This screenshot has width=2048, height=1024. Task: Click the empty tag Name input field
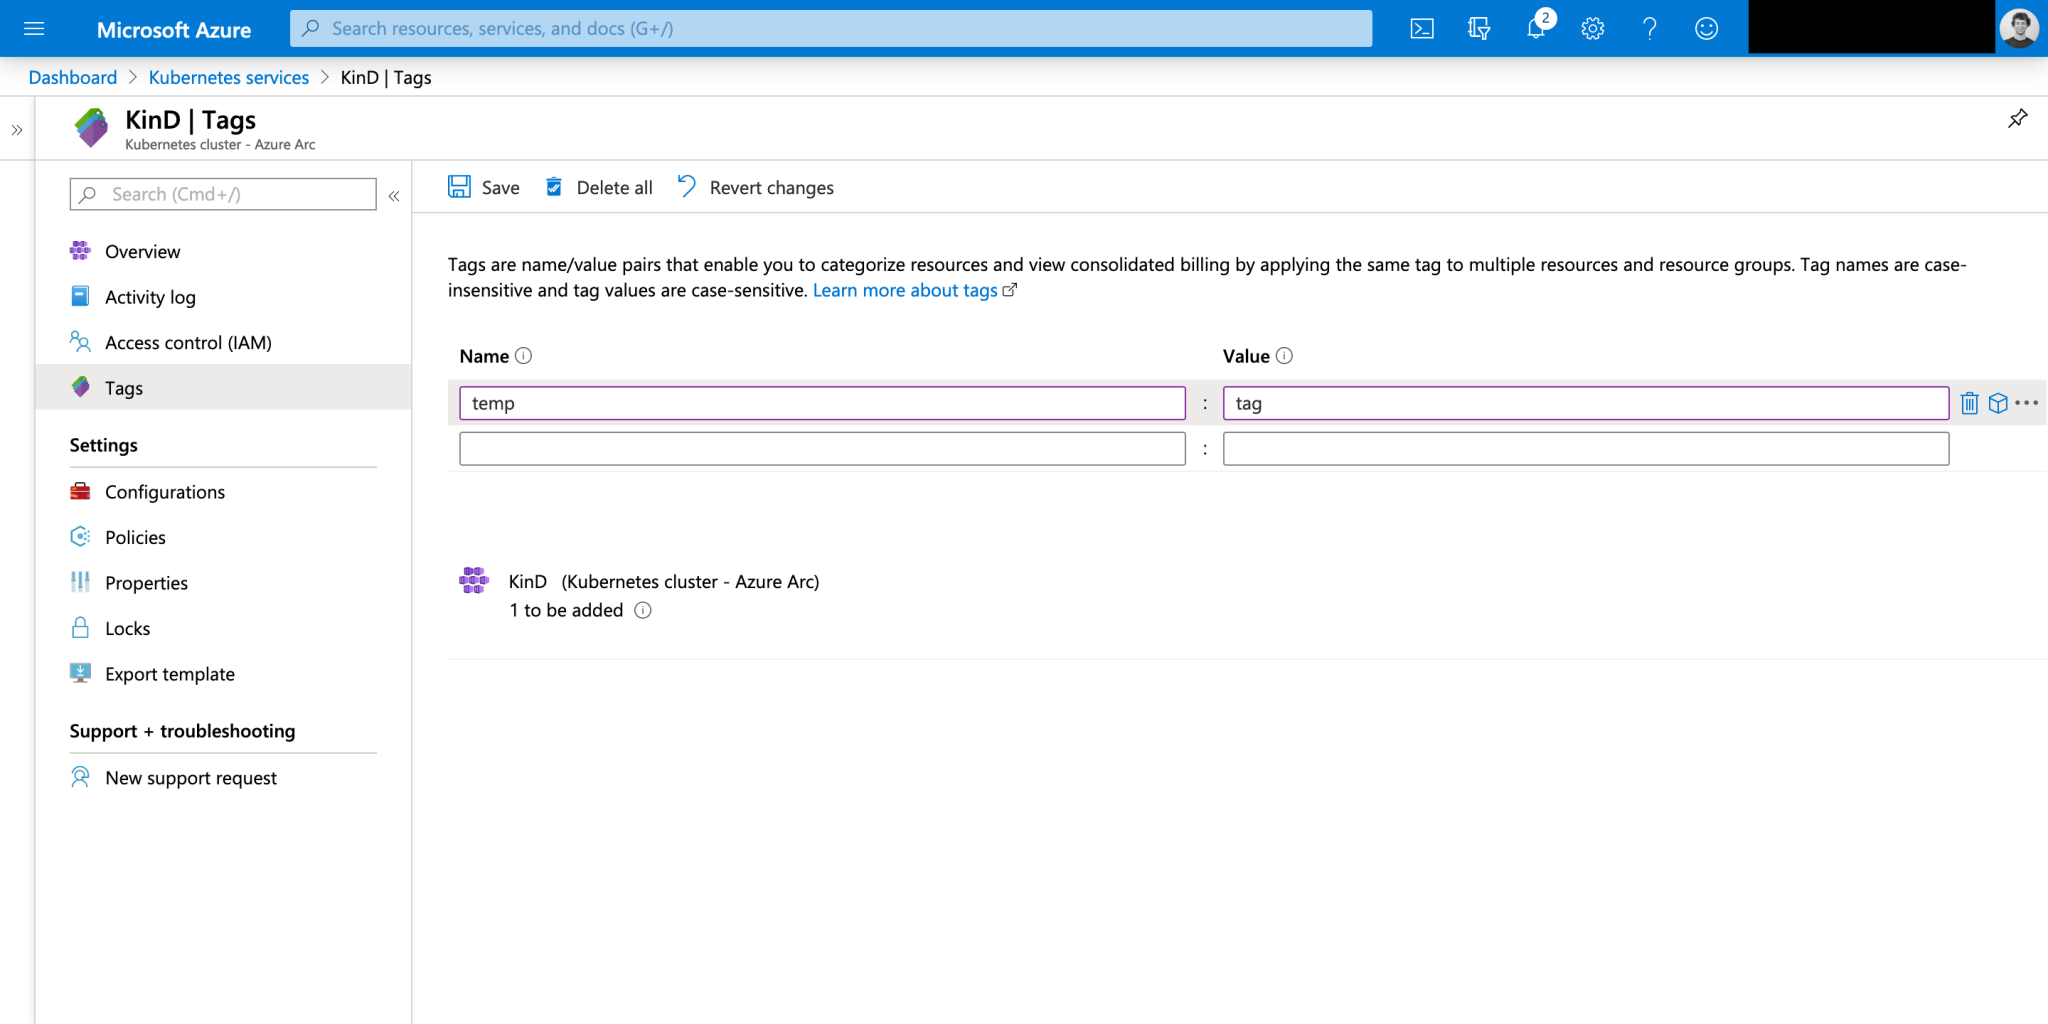coord(822,448)
